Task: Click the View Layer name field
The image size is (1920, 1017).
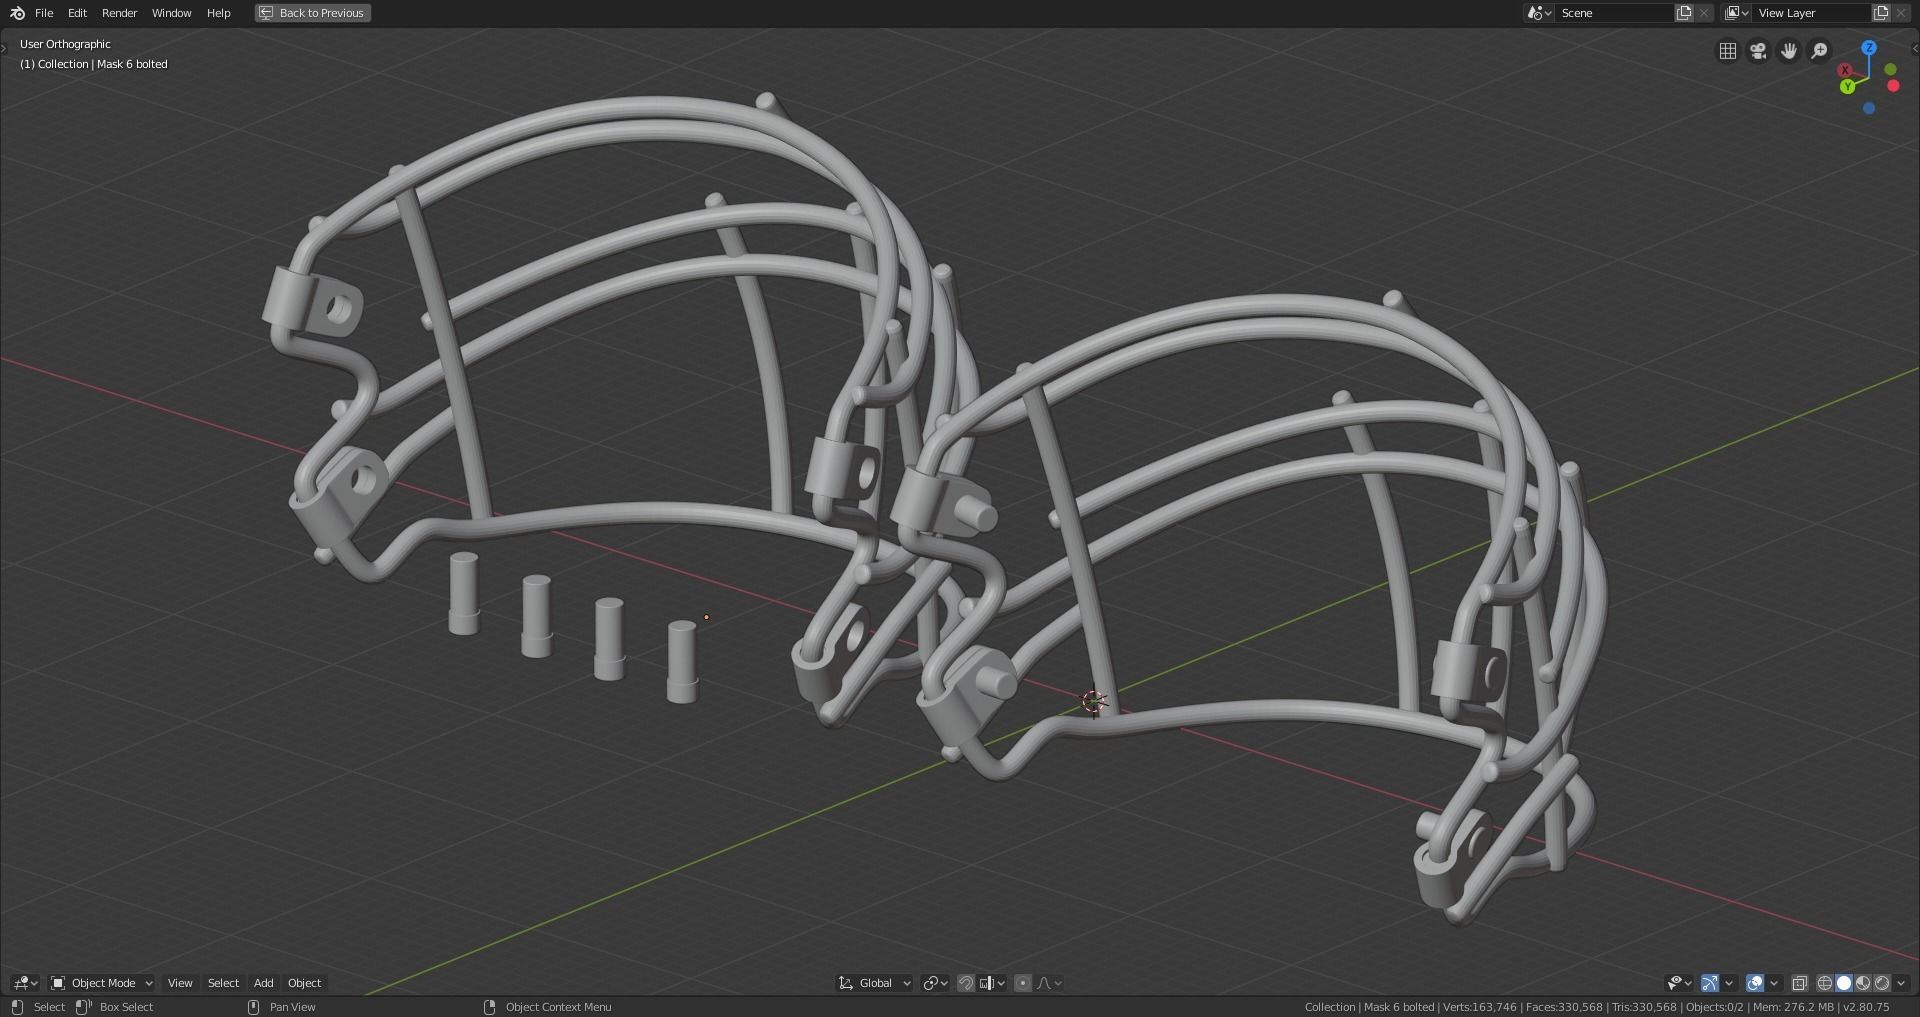Action: [1812, 13]
